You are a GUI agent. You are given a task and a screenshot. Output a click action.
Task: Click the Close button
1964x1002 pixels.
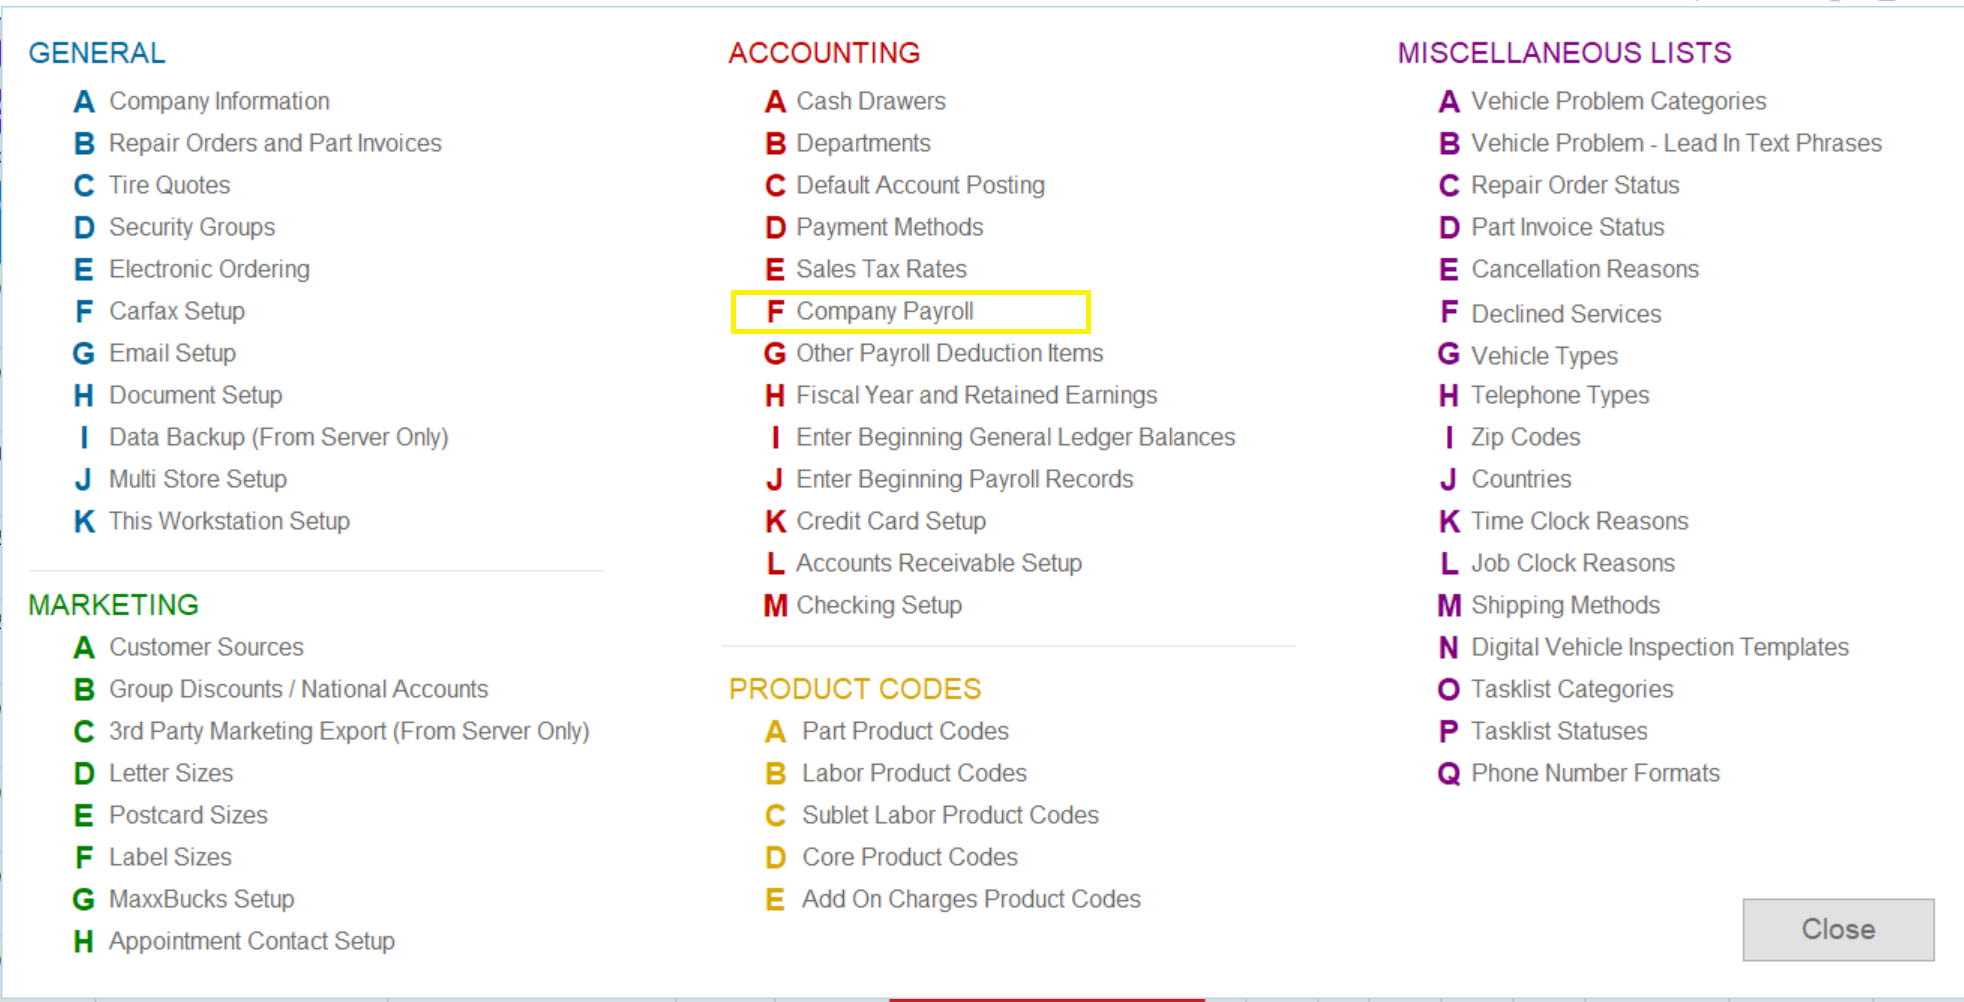click(x=1838, y=929)
